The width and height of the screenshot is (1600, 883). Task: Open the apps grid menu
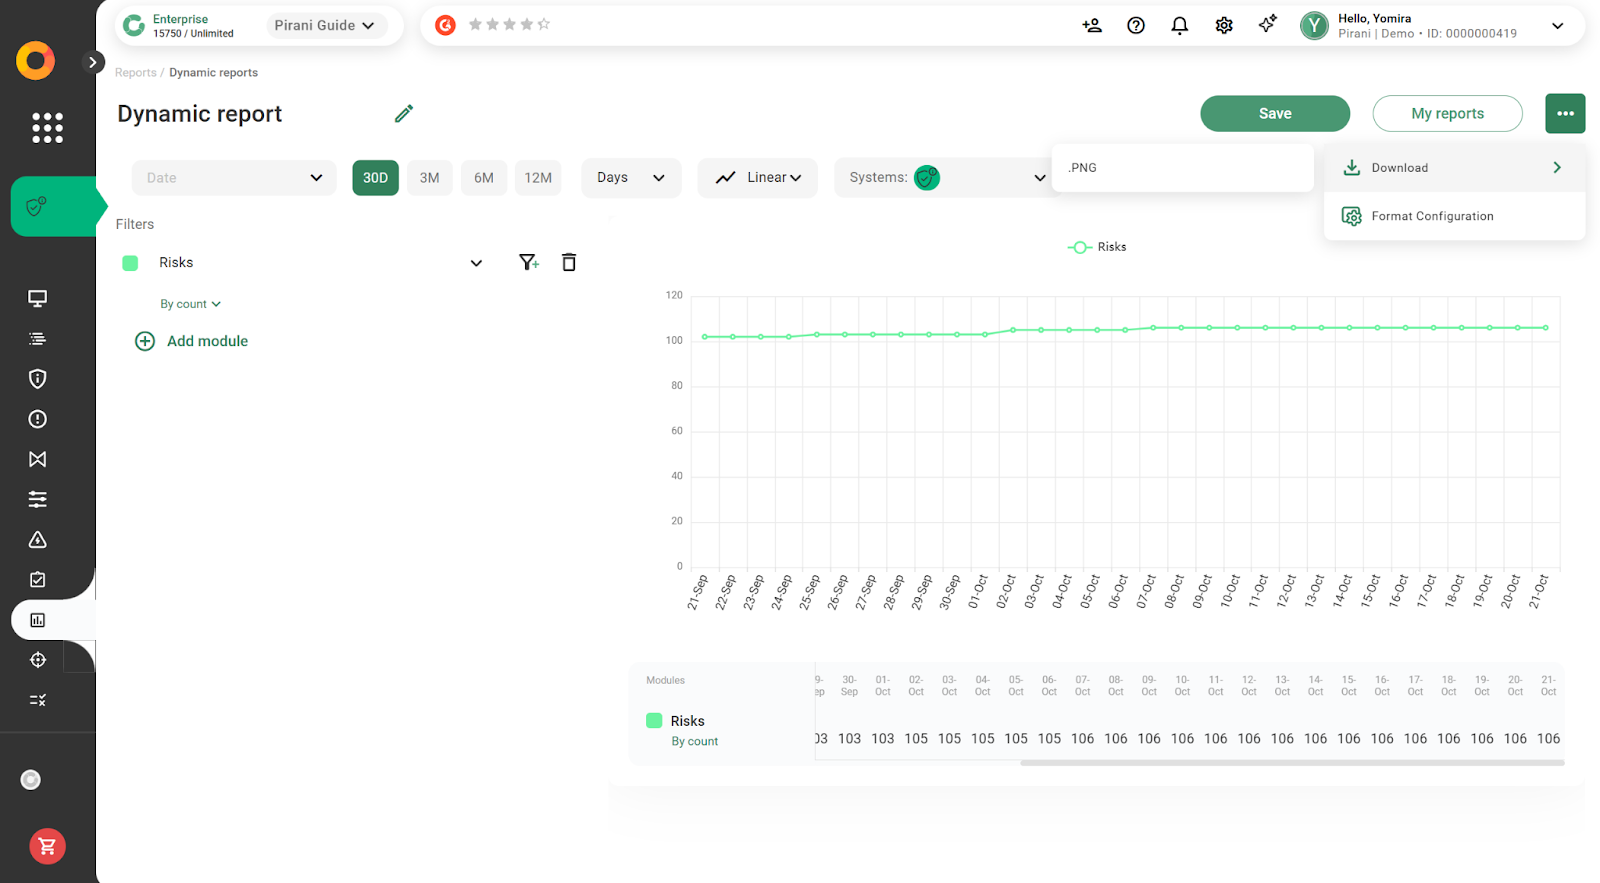click(47, 128)
